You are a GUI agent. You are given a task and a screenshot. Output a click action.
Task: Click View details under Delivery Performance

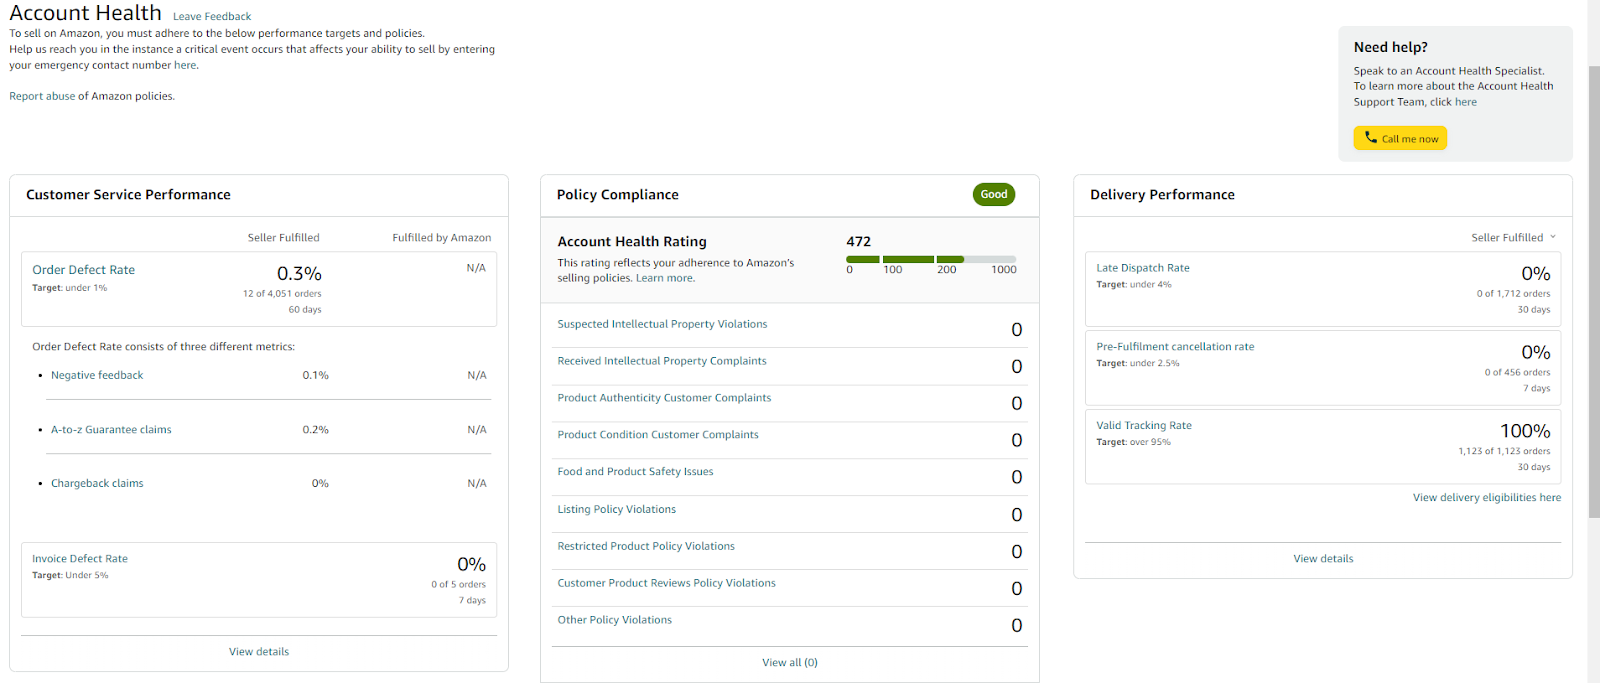point(1323,559)
